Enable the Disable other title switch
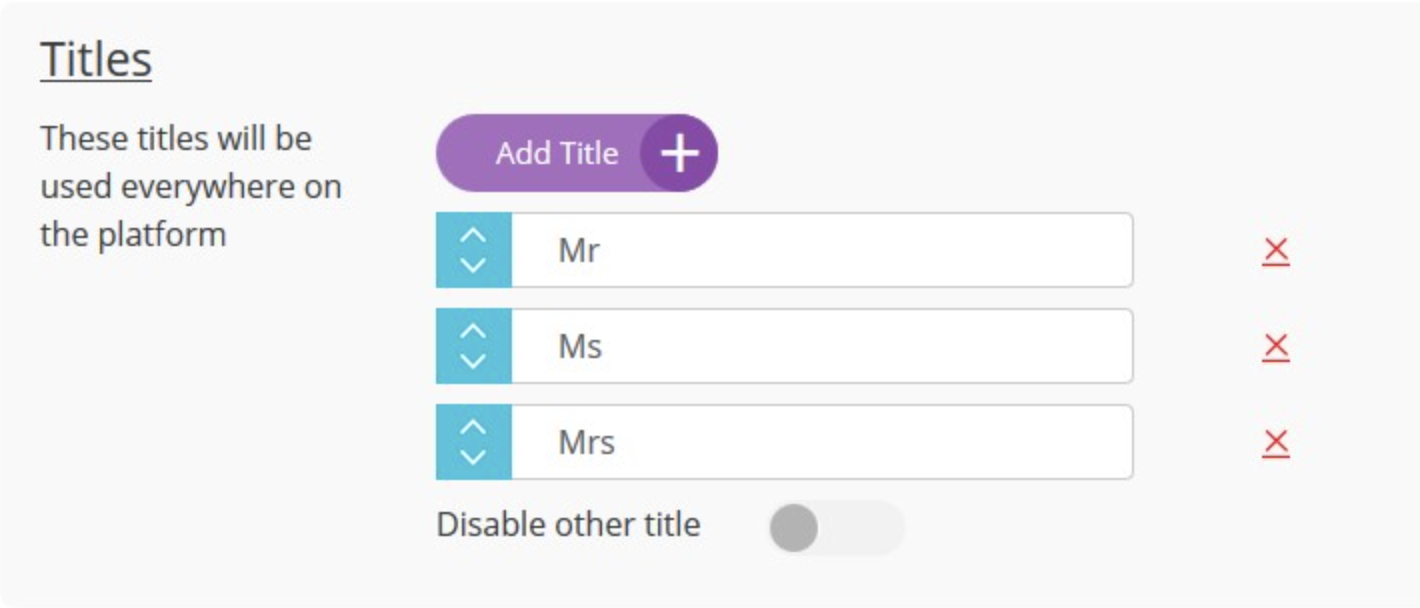 click(x=836, y=528)
